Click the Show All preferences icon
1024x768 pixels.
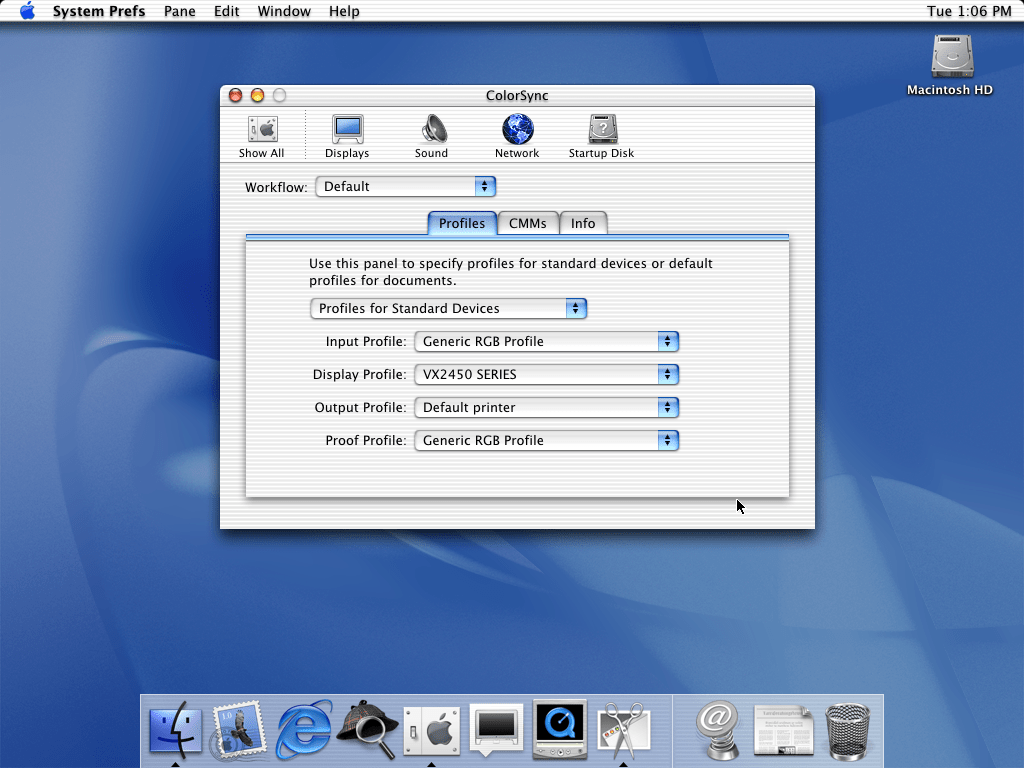pyautogui.click(x=262, y=136)
